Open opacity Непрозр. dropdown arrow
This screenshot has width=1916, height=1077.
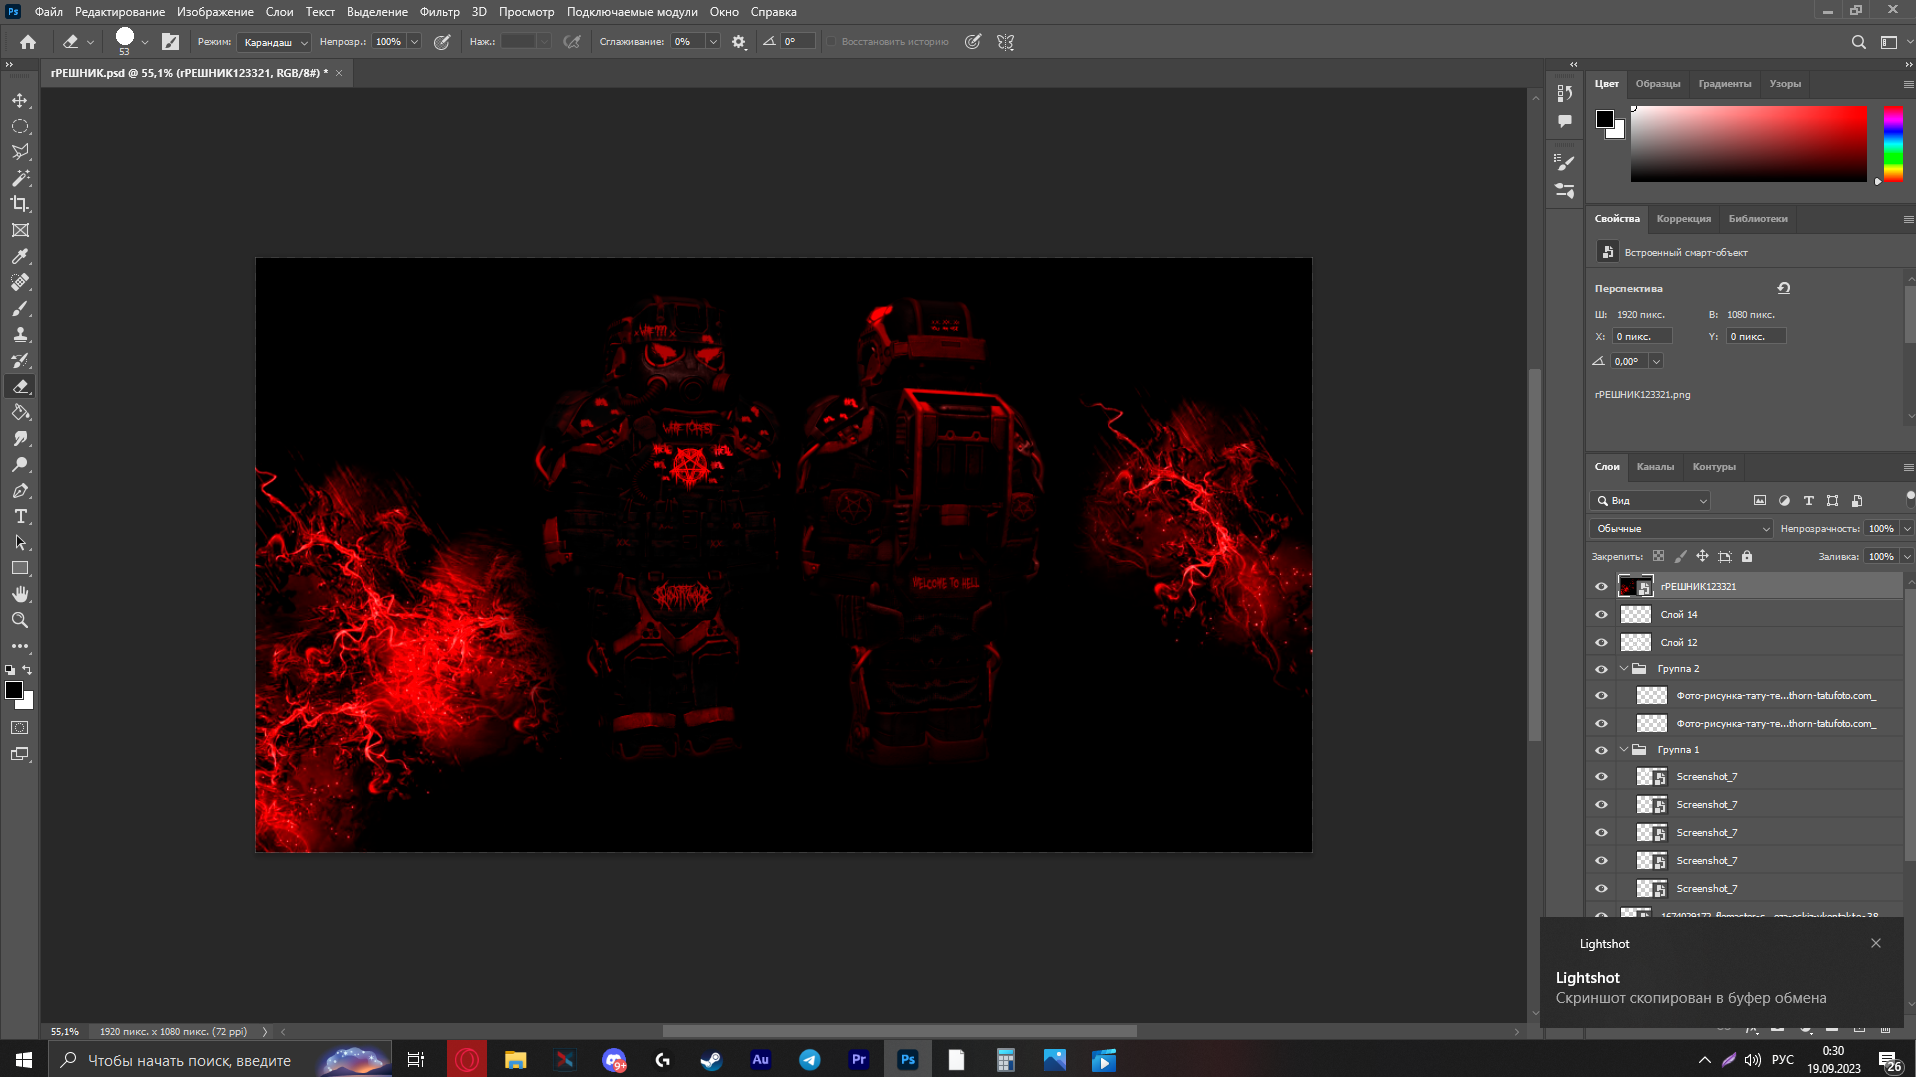click(x=414, y=42)
